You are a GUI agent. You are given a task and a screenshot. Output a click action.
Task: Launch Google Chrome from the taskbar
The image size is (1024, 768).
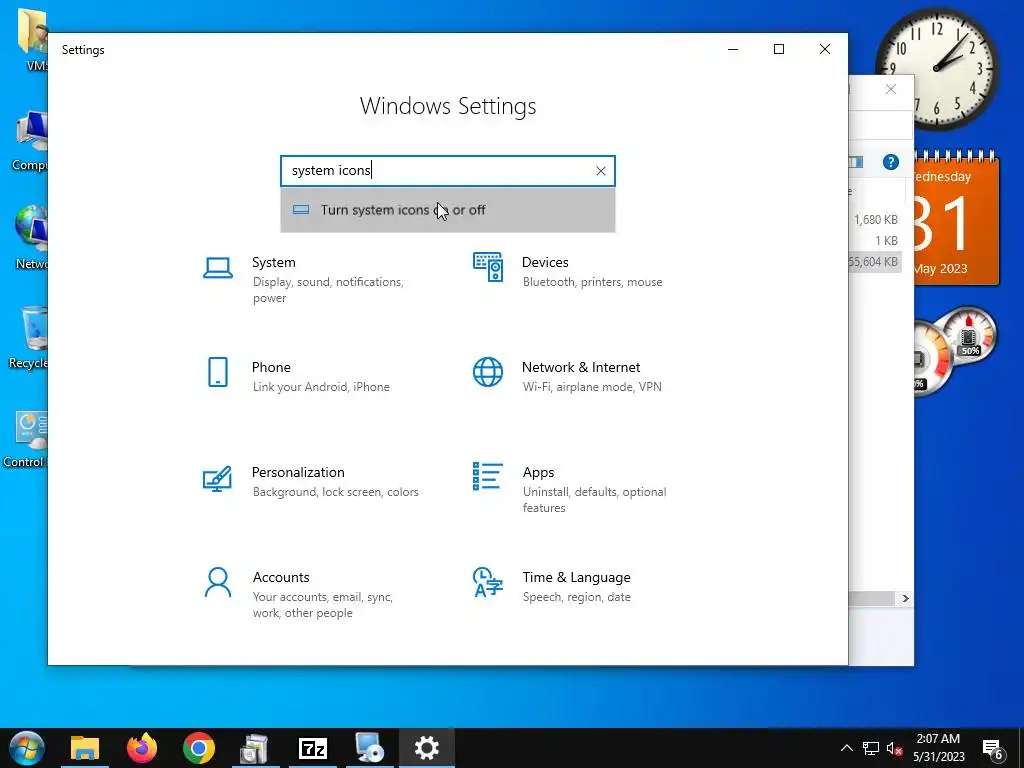(x=199, y=748)
